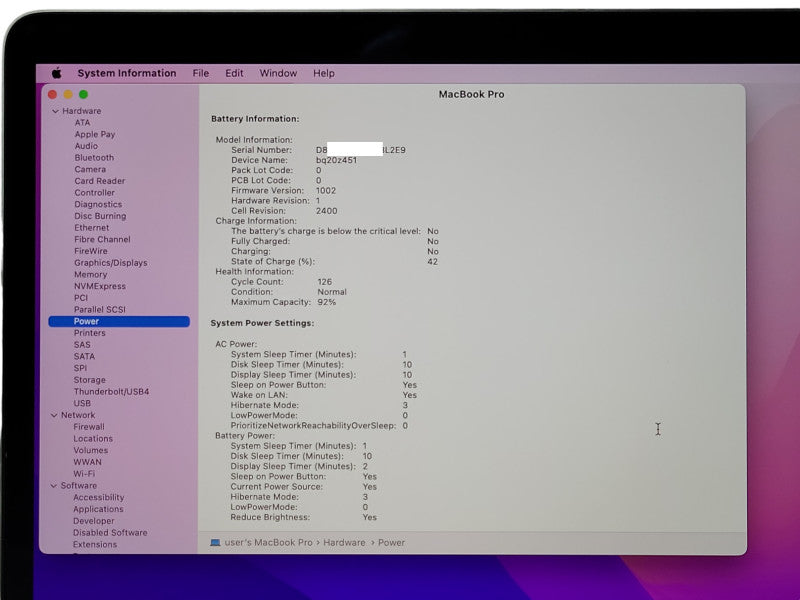Select FireWire in the sidebar
The image size is (800, 600).
(91, 251)
